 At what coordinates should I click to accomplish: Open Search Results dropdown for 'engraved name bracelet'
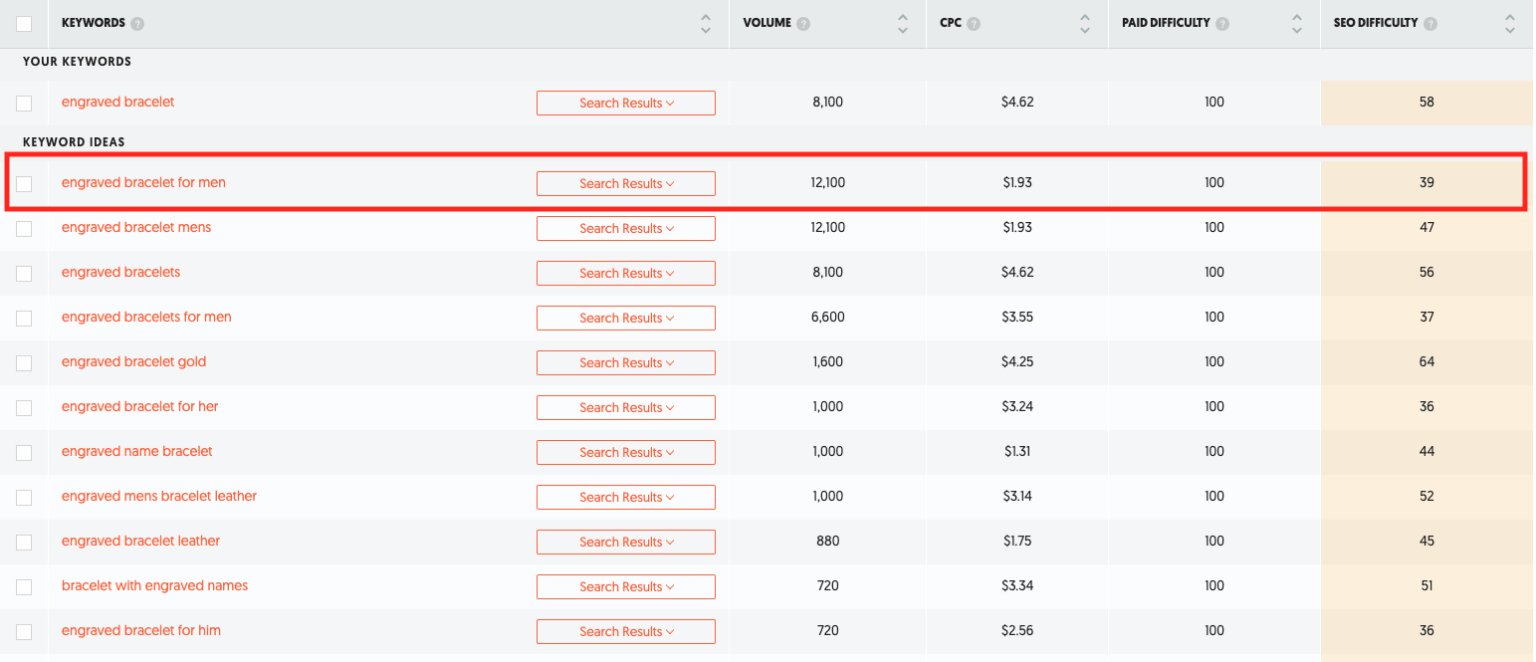(x=626, y=452)
